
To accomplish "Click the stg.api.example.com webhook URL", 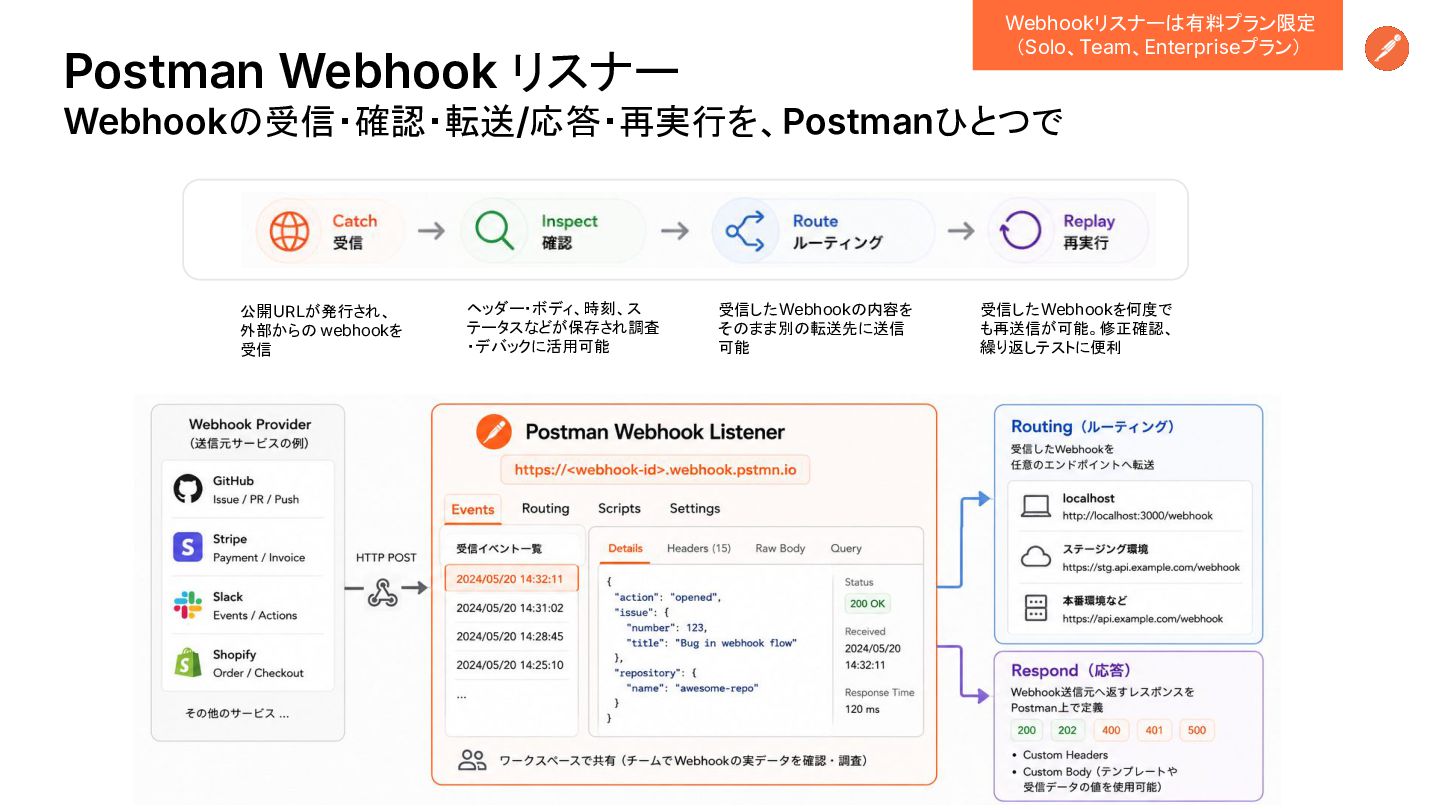I will click(1151, 567).
